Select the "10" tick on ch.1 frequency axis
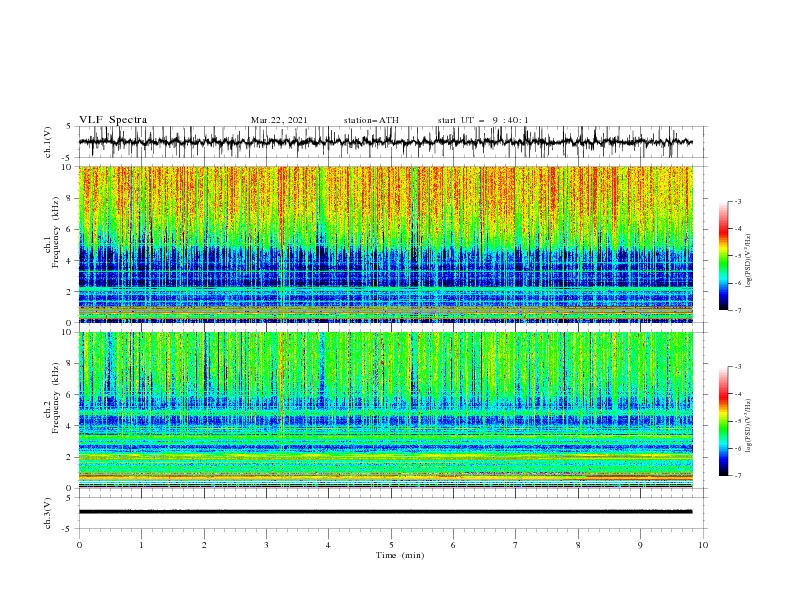 point(69,167)
